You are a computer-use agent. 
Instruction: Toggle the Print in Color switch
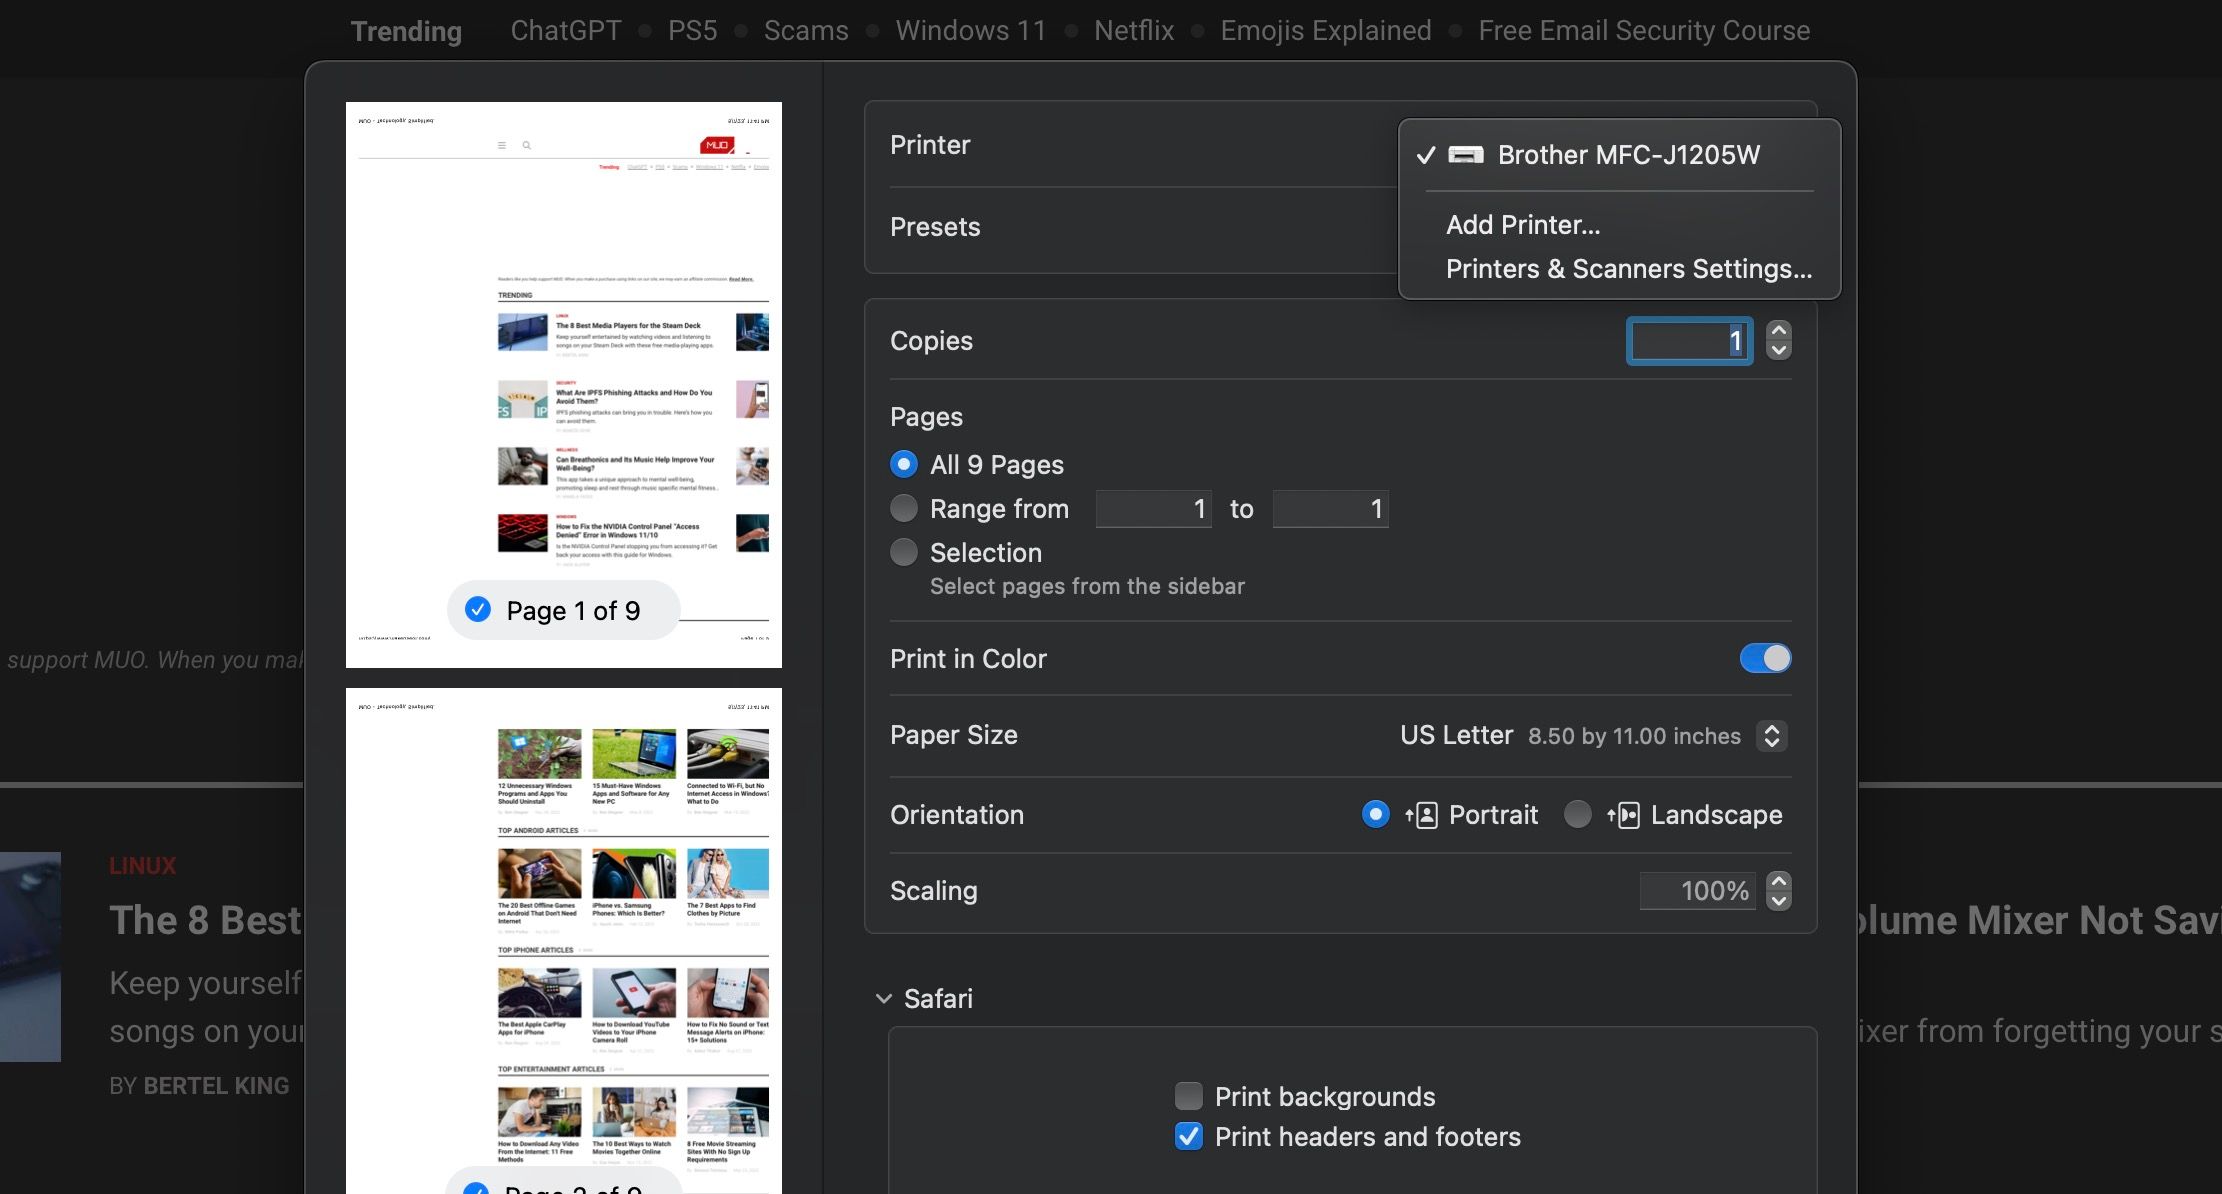coord(1765,658)
